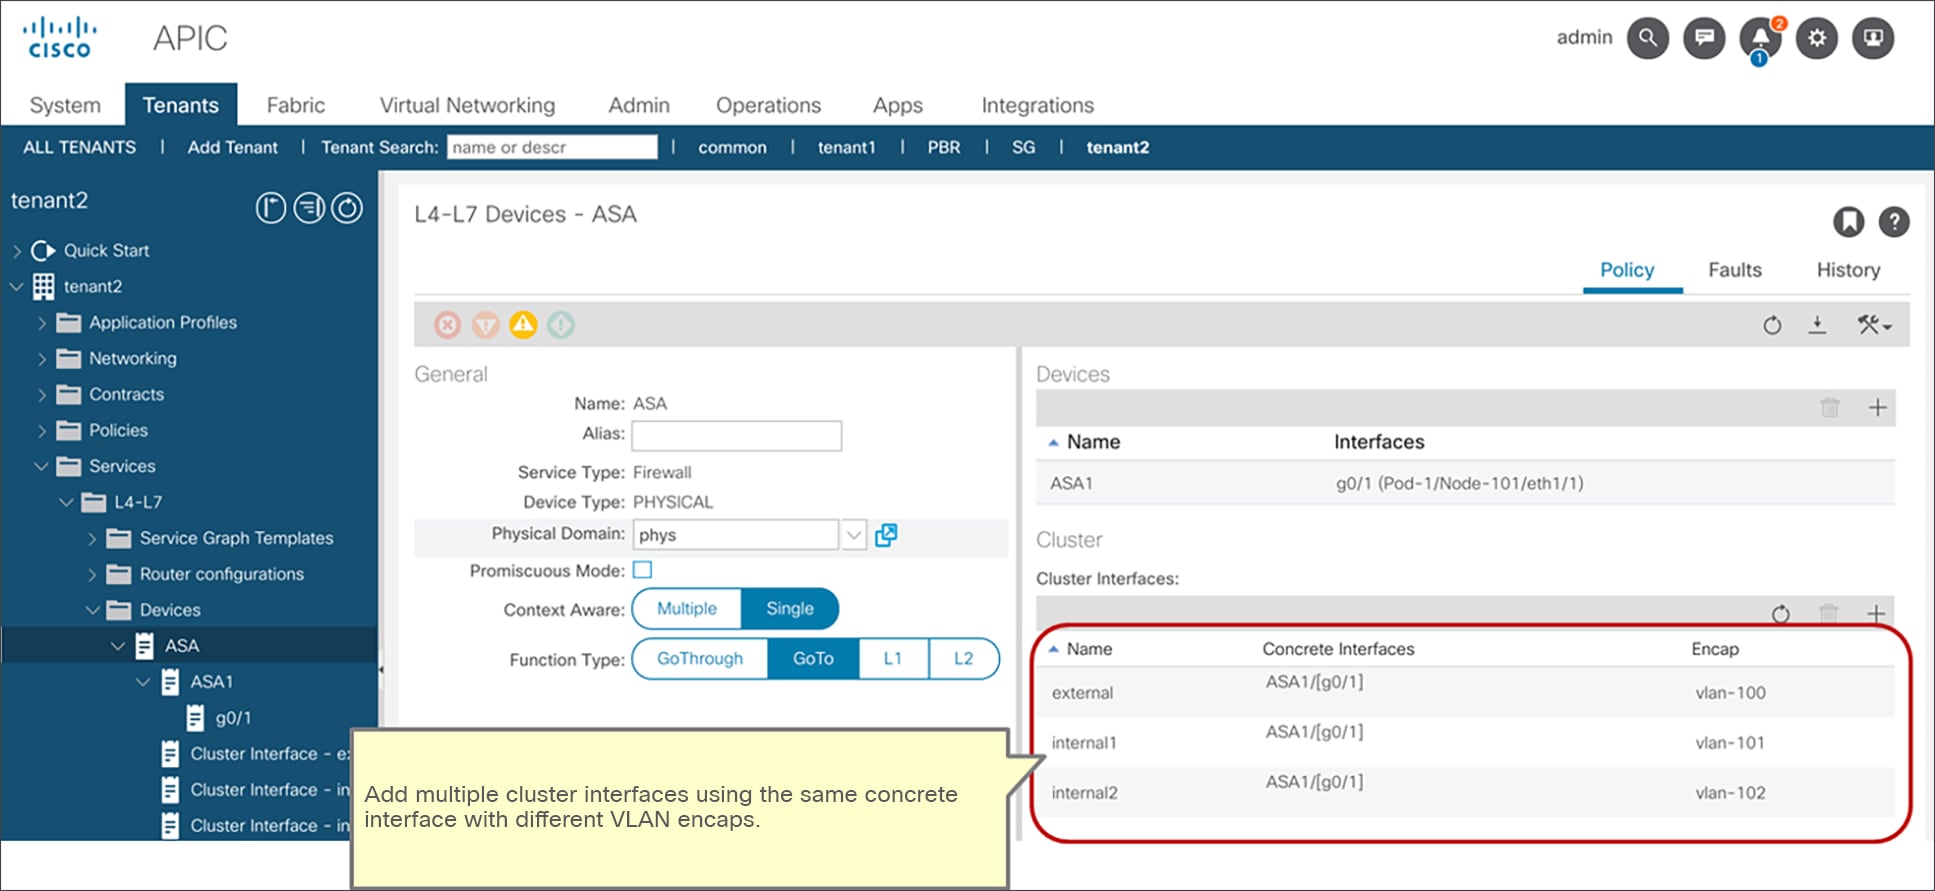Click the ALL TENANTS link
Viewport: 1935px width, 891px height.
(x=80, y=147)
